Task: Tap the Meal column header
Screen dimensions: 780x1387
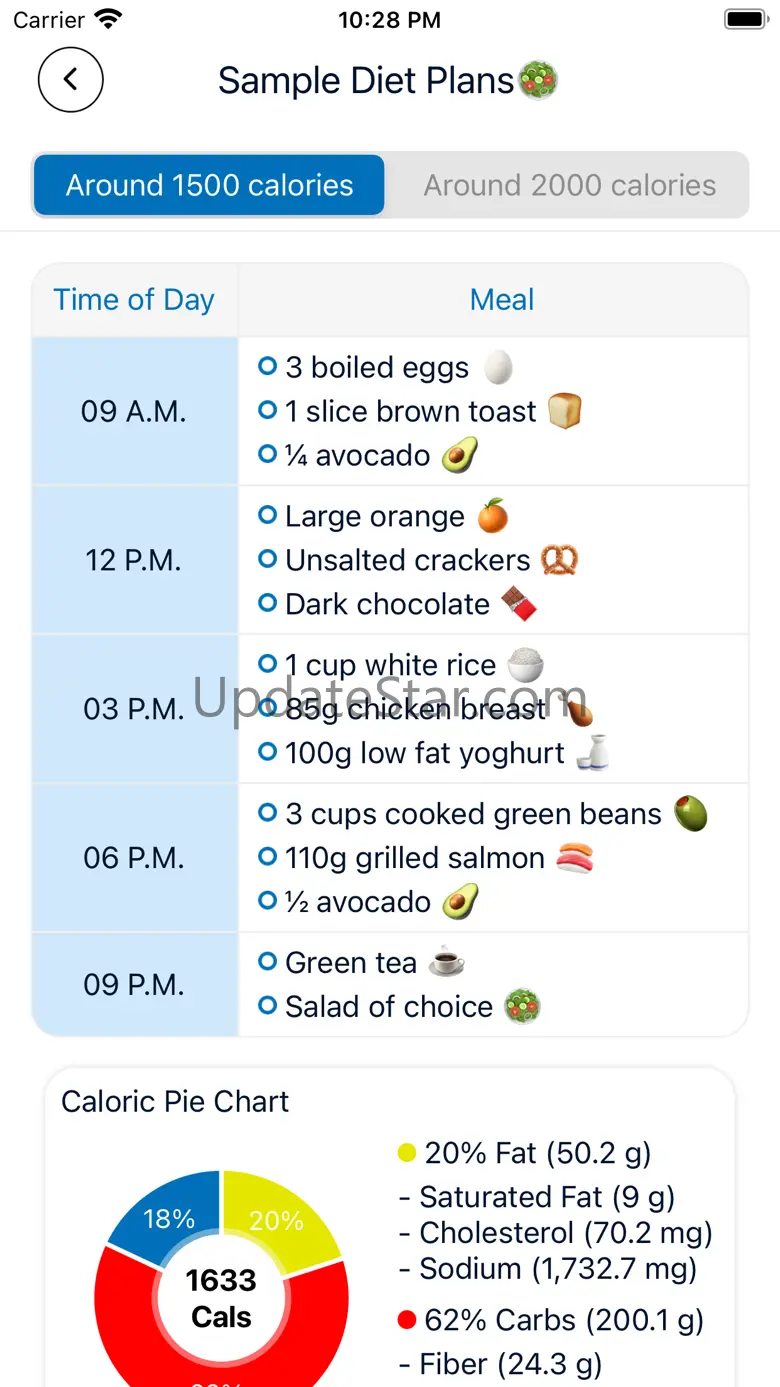Action: point(502,299)
